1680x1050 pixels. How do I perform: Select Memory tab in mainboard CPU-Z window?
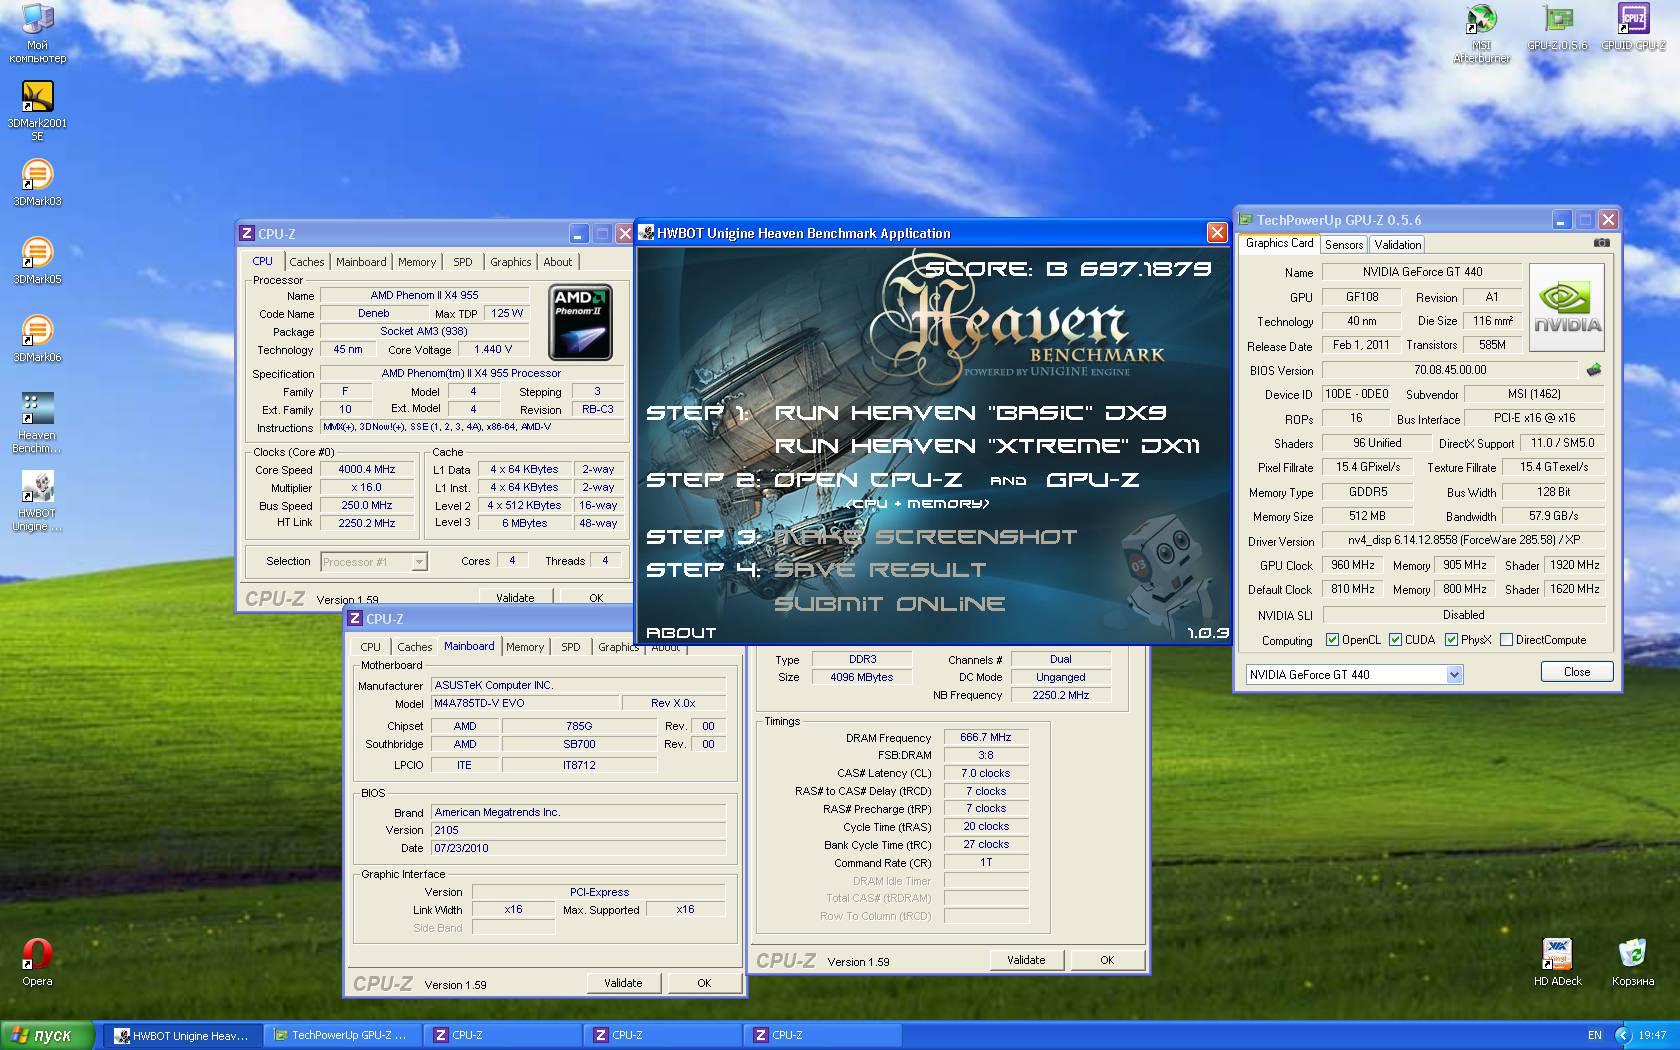tap(525, 647)
